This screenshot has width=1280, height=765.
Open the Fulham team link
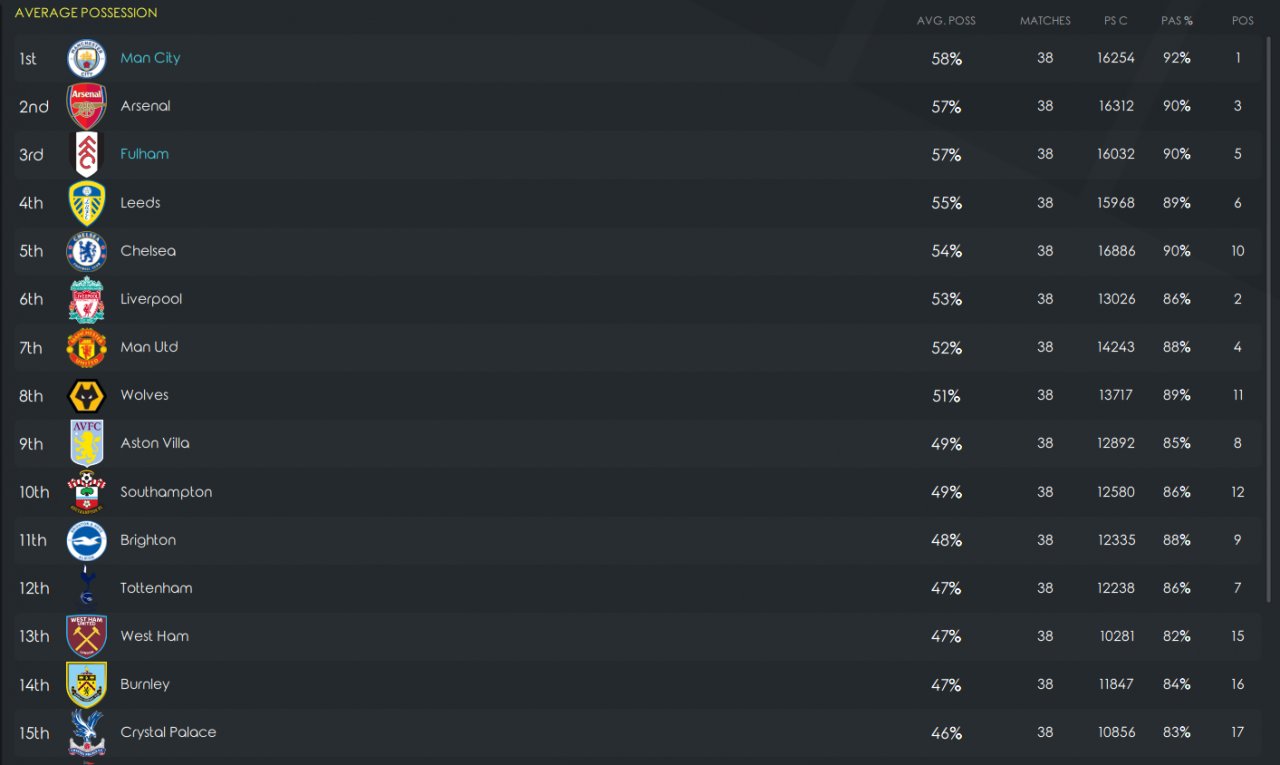(x=144, y=154)
